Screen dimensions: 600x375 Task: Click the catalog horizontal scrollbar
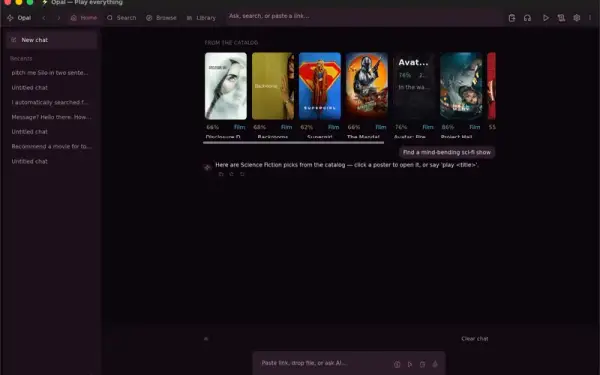293,143
